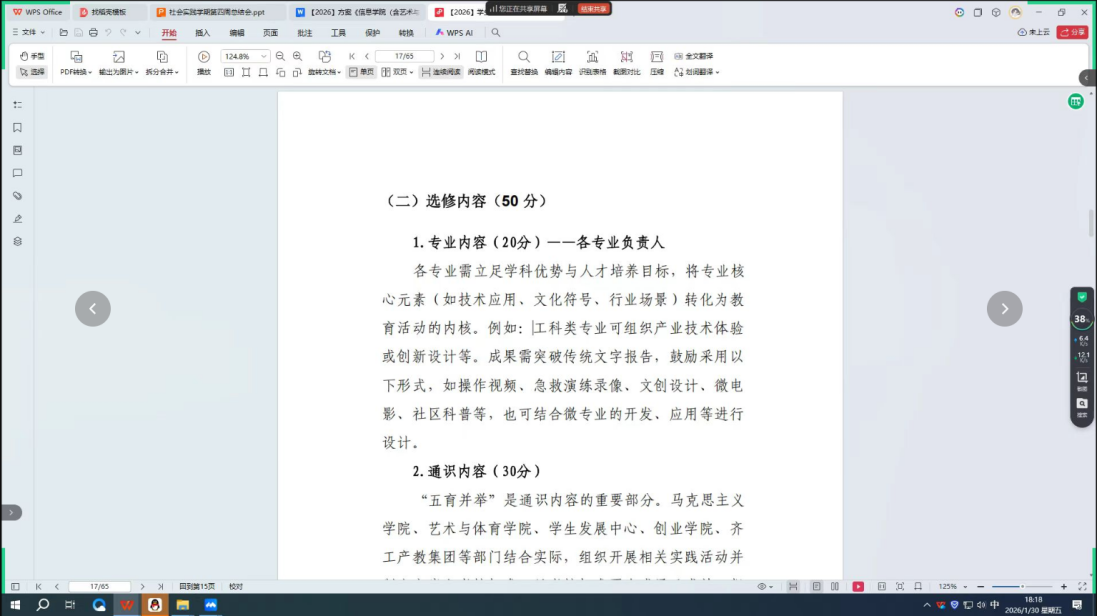This screenshot has height=616, width=1097.
Task: Click the 17/65 page number field in toolbar
Action: point(404,57)
